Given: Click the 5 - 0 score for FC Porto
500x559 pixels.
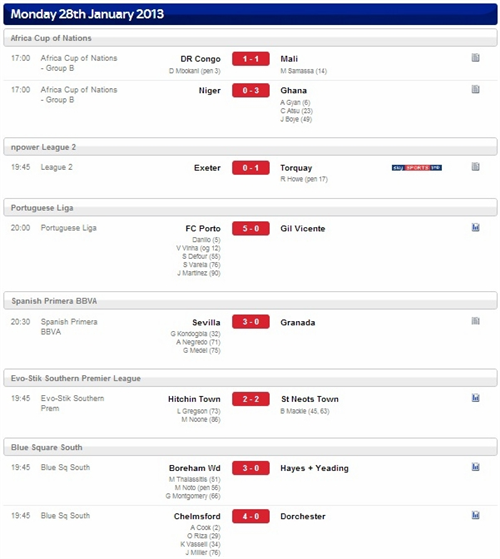Looking at the screenshot, I should [x=251, y=228].
